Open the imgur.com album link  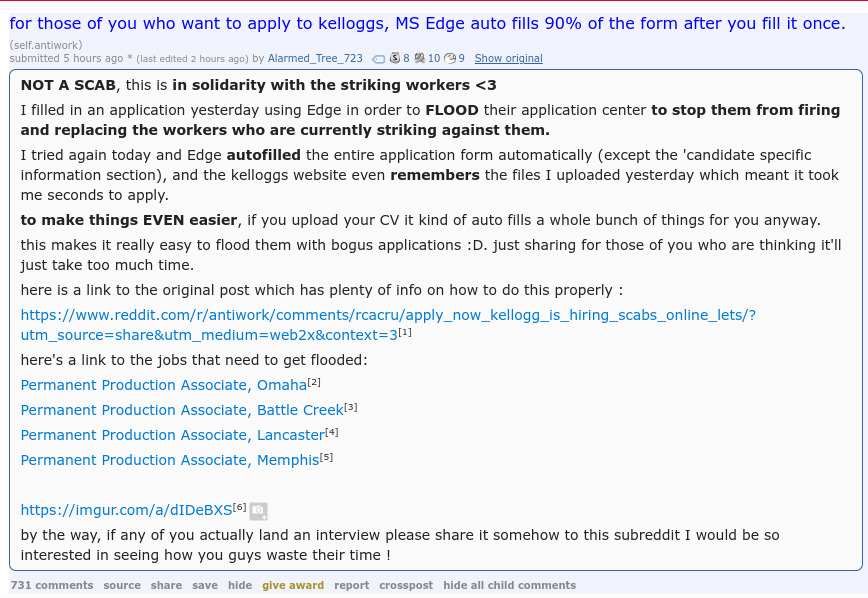pyautogui.click(x=126, y=510)
